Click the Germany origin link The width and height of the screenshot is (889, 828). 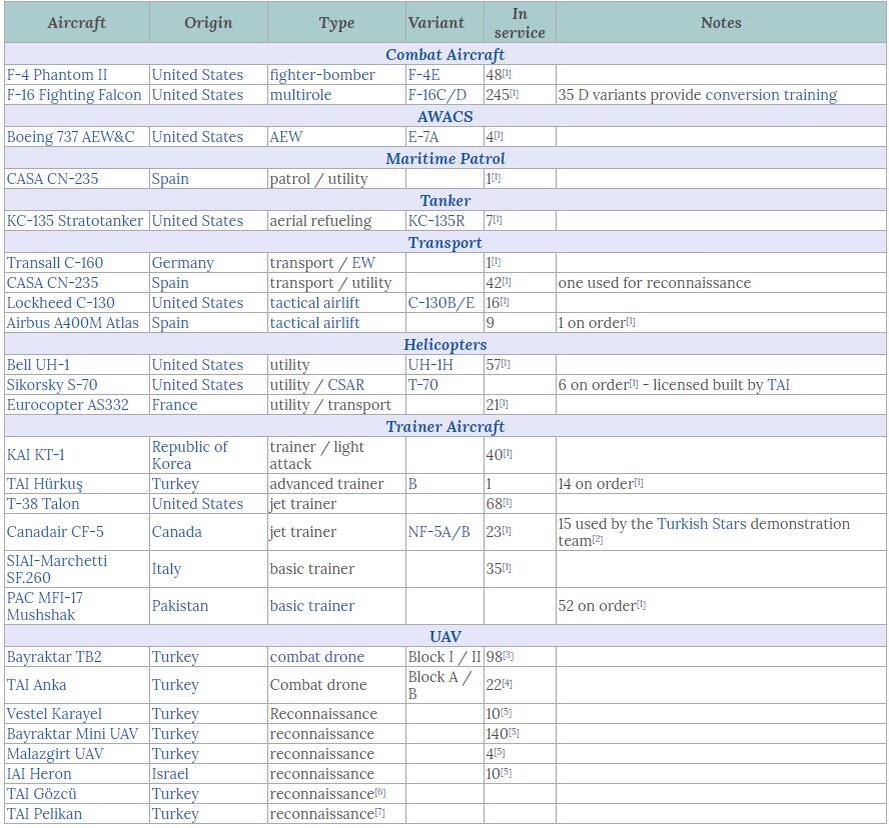click(183, 263)
